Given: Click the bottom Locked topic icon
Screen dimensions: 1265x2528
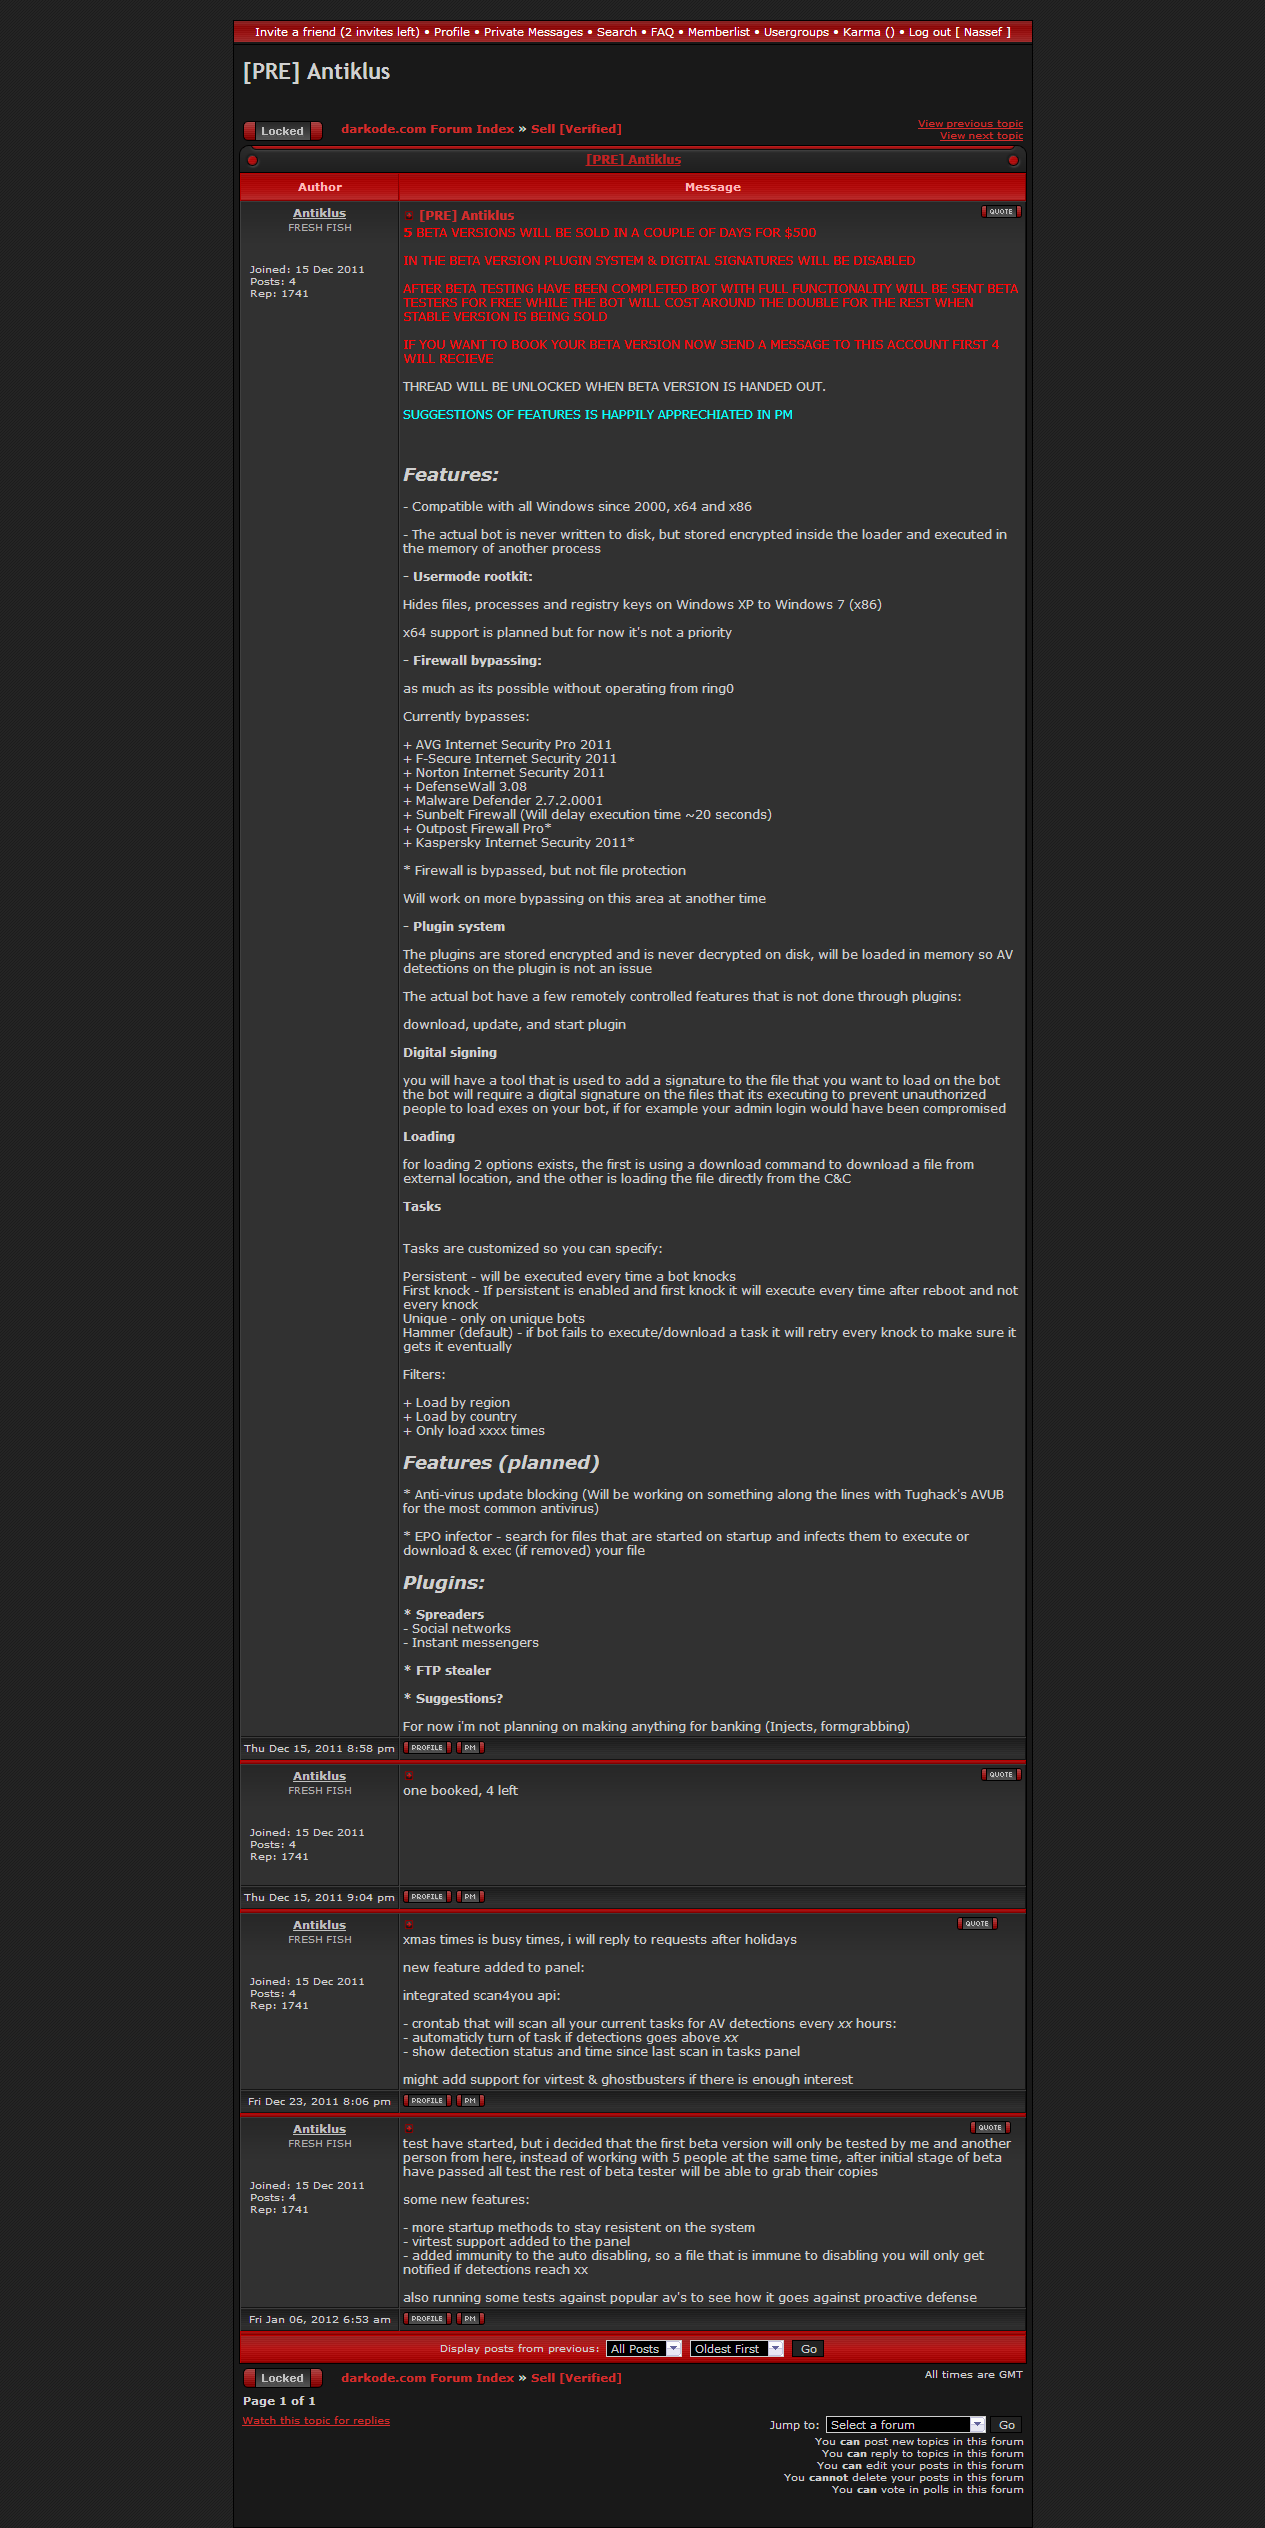Looking at the screenshot, I should (x=282, y=2378).
